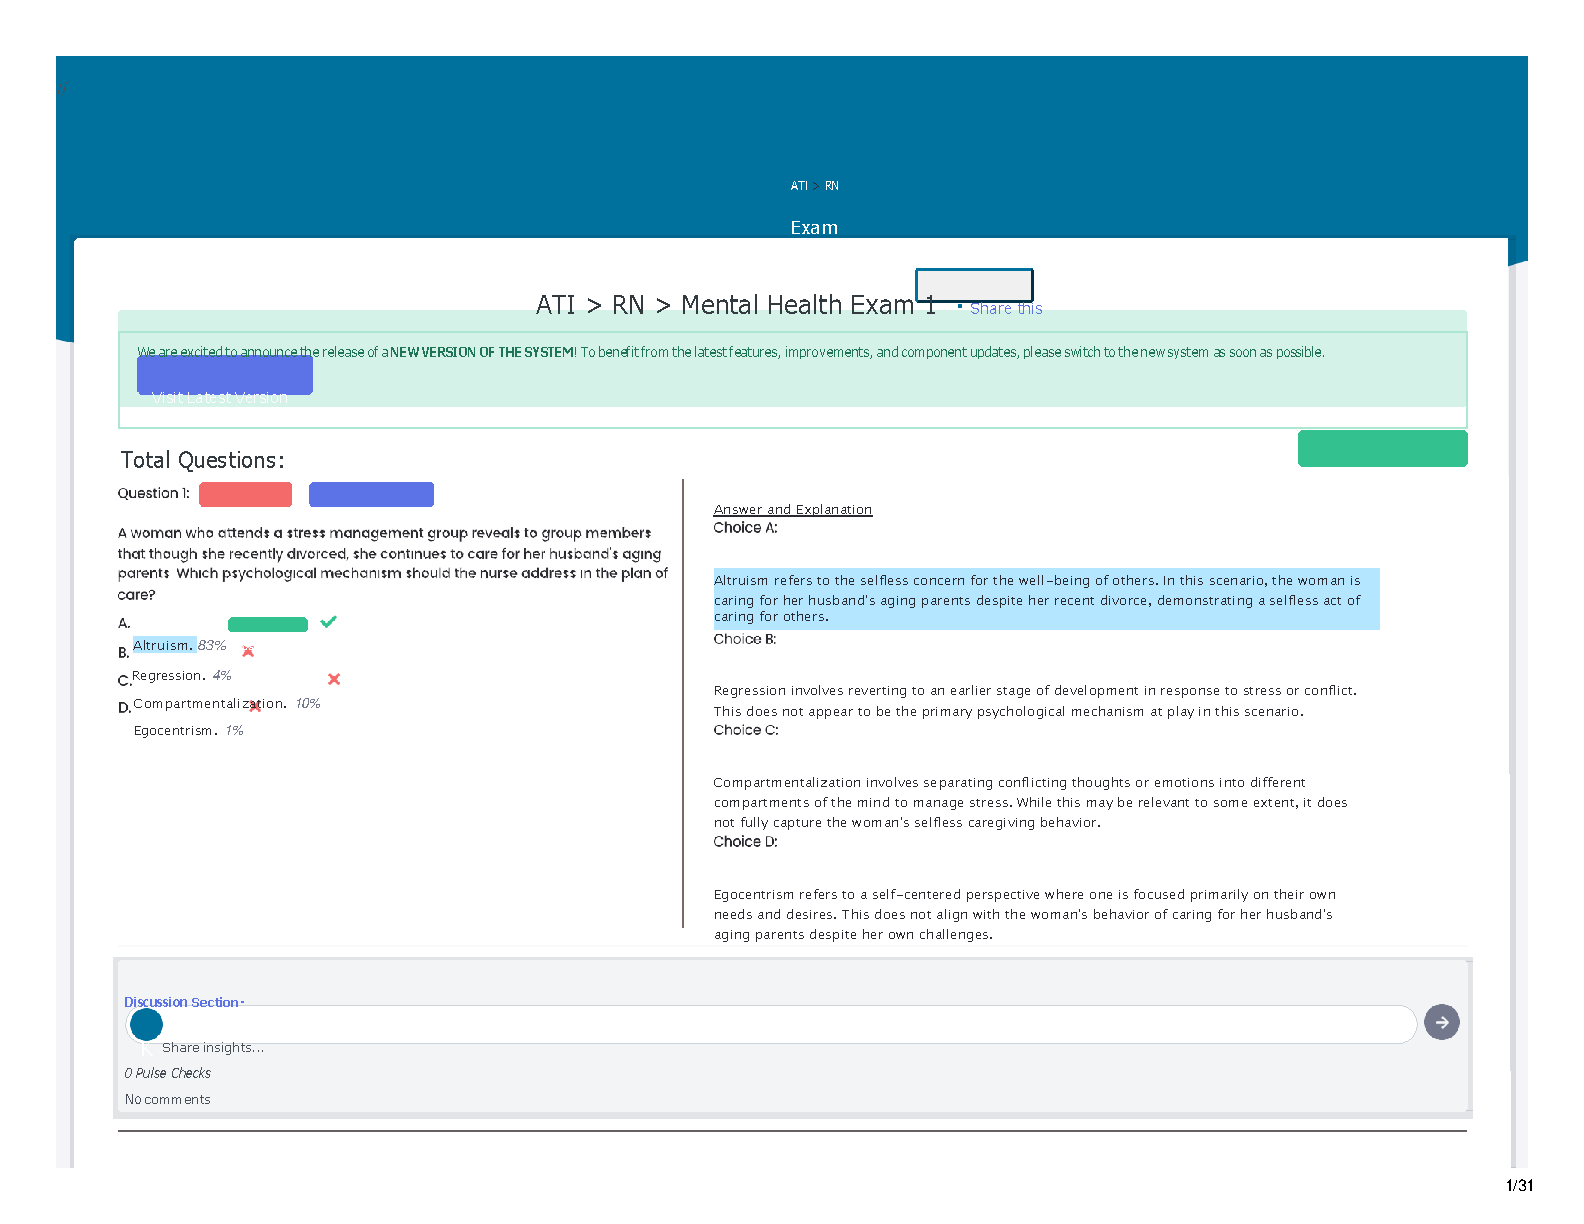Click the red X overlapping Compartmentalization
1584x1224 pixels.
tap(255, 706)
